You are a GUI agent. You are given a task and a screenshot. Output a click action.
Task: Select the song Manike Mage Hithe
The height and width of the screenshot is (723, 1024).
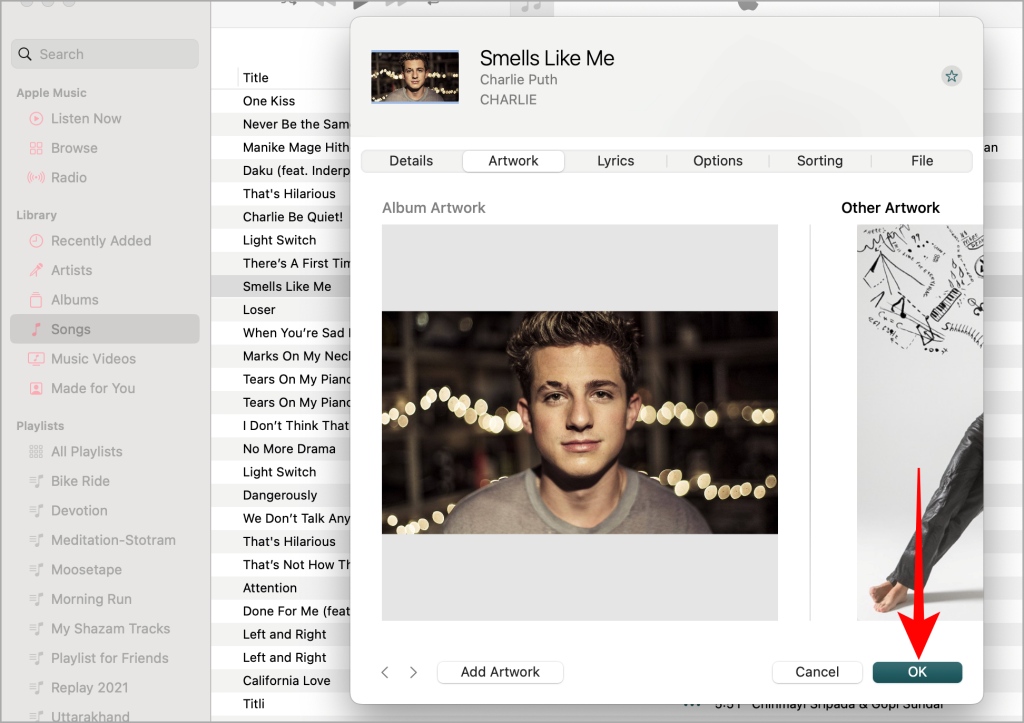point(296,148)
